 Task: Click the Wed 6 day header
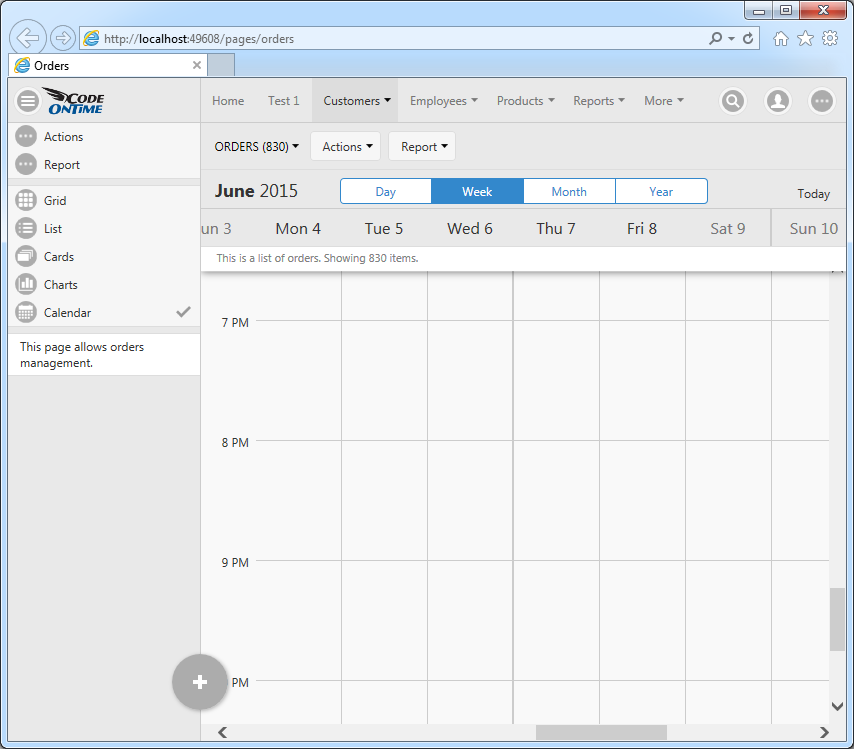coord(469,229)
